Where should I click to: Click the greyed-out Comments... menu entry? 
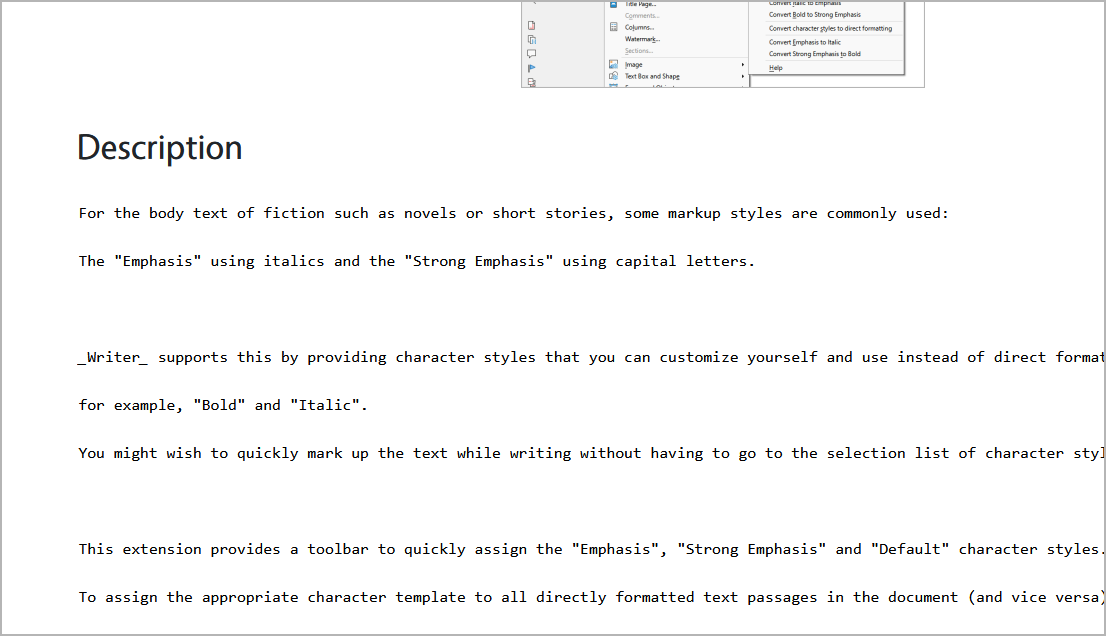tap(641, 16)
